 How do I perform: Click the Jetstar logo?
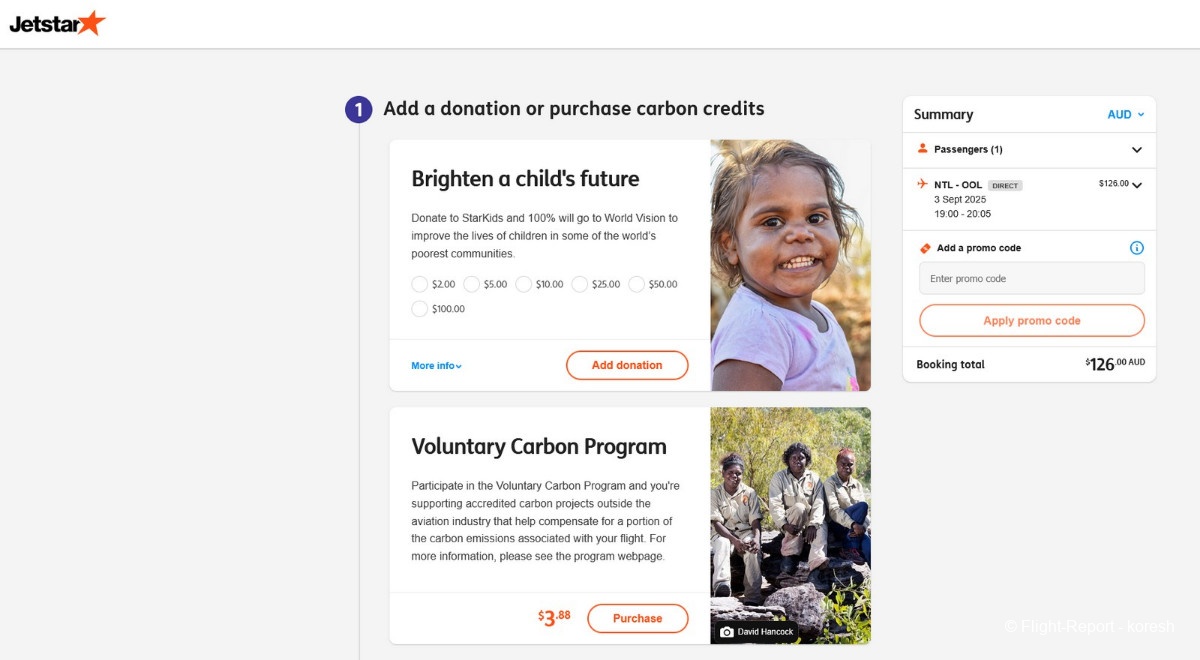(57, 23)
